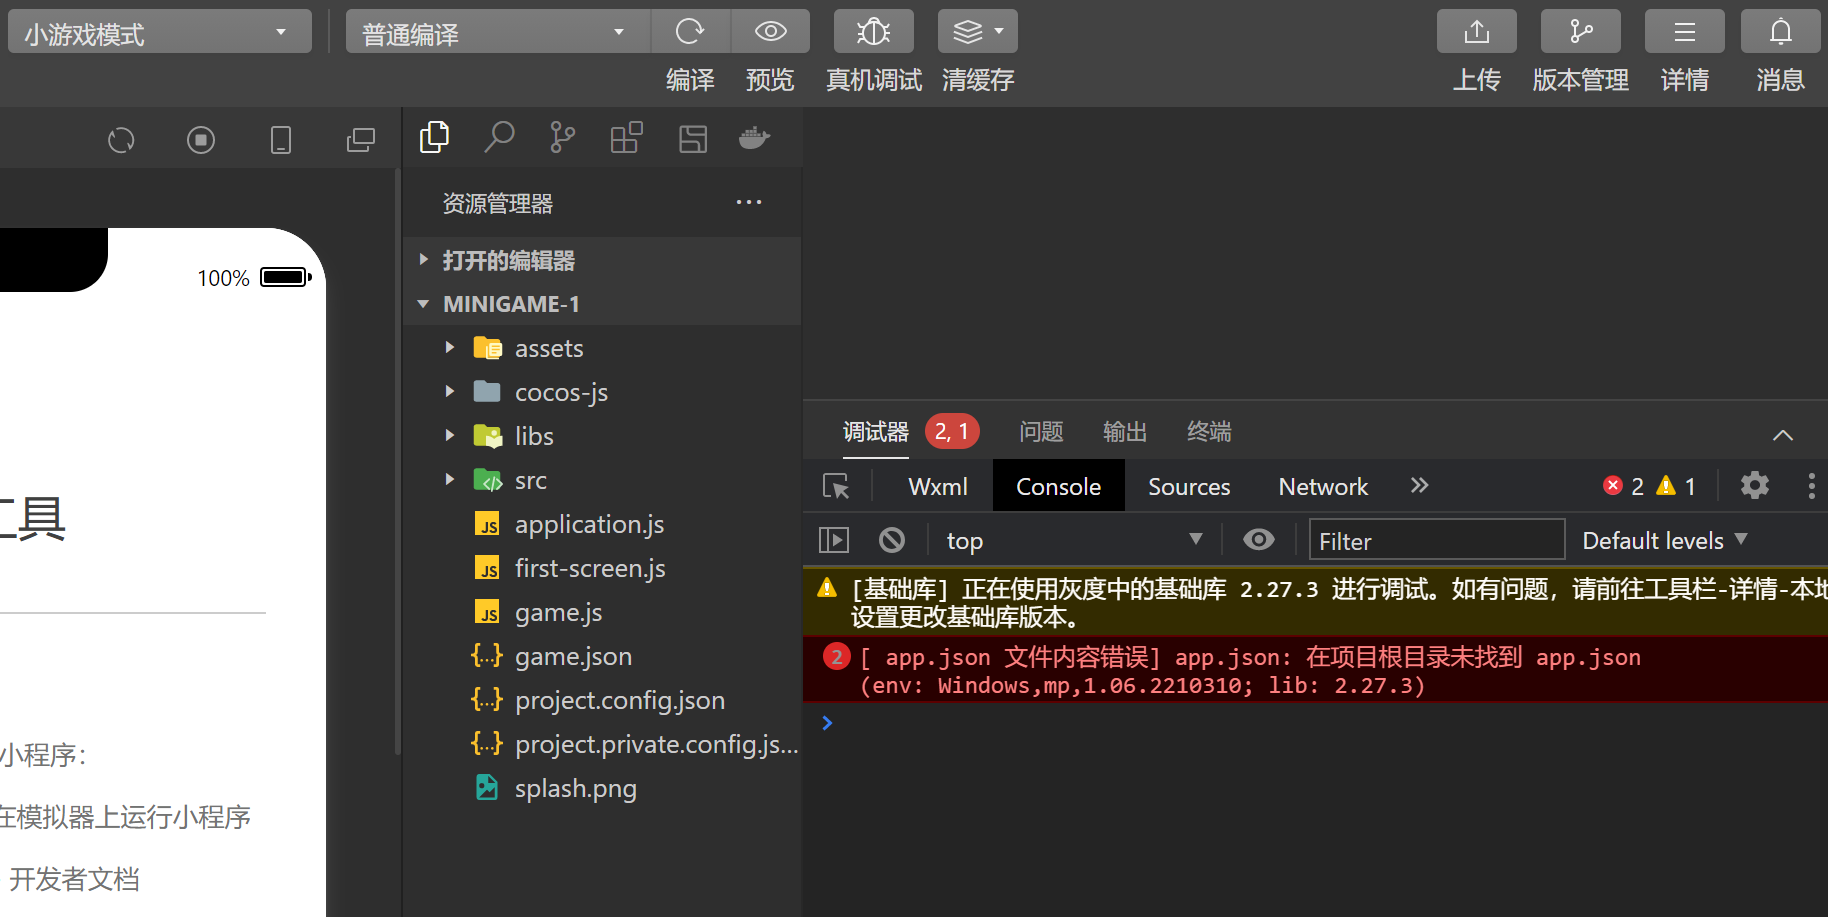Open DevTools settings gear

tap(1755, 486)
